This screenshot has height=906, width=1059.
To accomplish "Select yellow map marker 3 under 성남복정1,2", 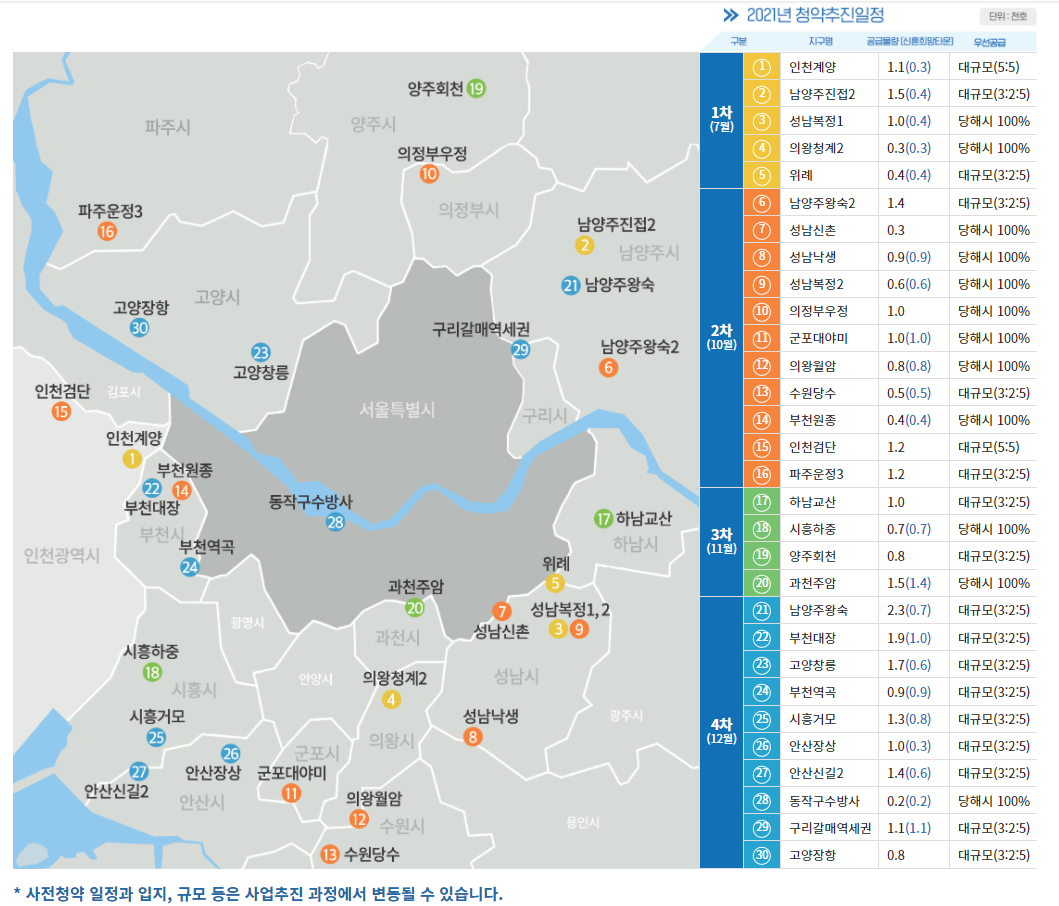I will tap(558, 629).
